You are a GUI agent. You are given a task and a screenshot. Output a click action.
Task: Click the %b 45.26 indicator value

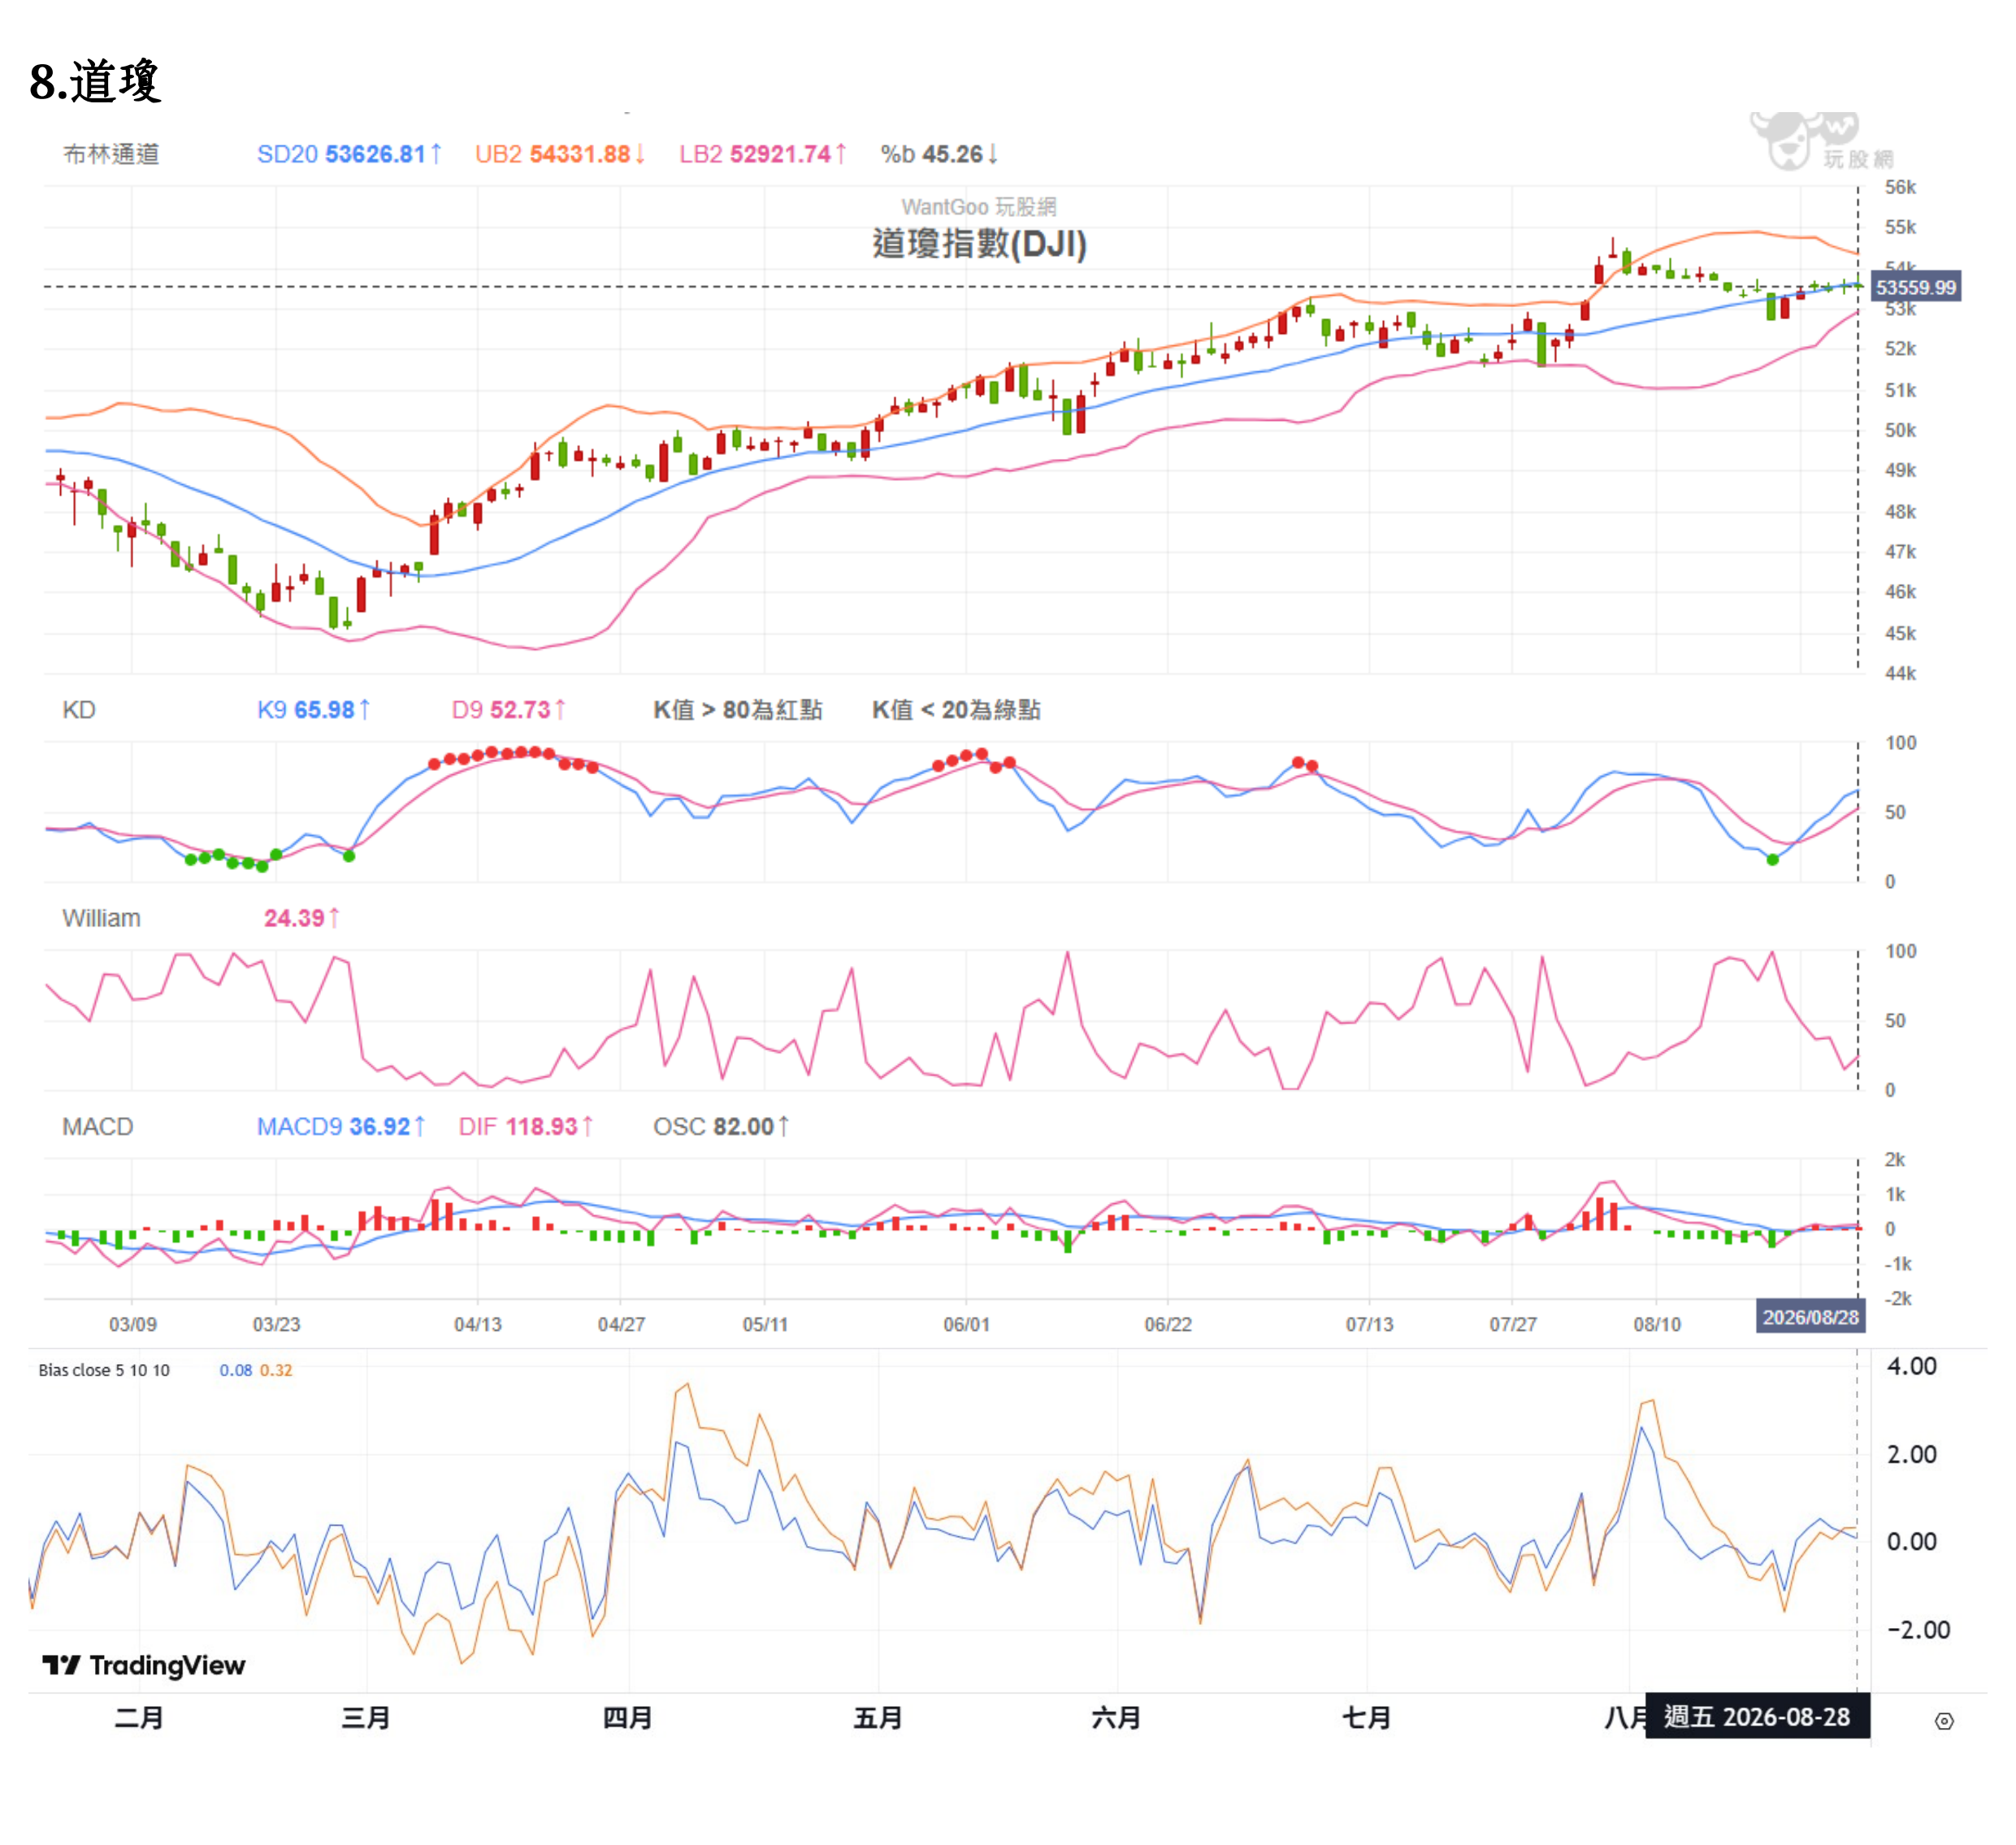click(x=939, y=154)
